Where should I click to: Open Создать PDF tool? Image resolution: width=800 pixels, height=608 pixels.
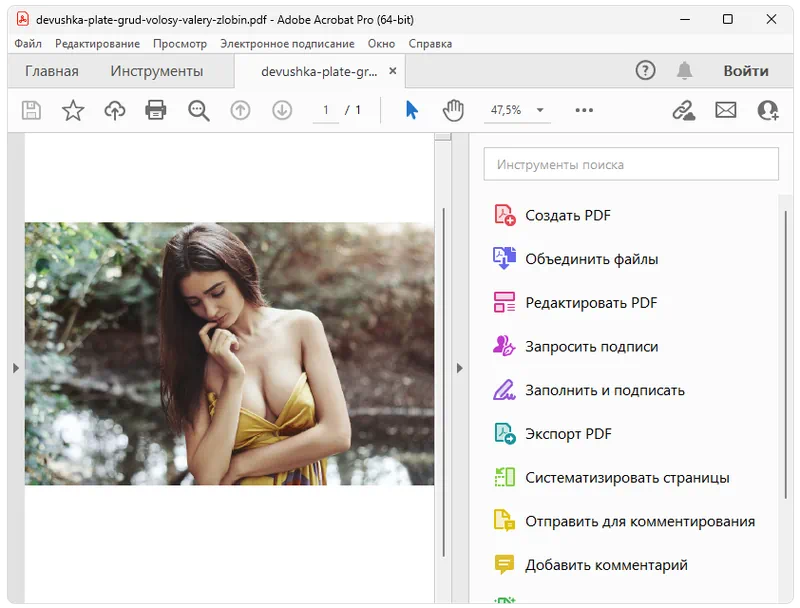(x=568, y=215)
